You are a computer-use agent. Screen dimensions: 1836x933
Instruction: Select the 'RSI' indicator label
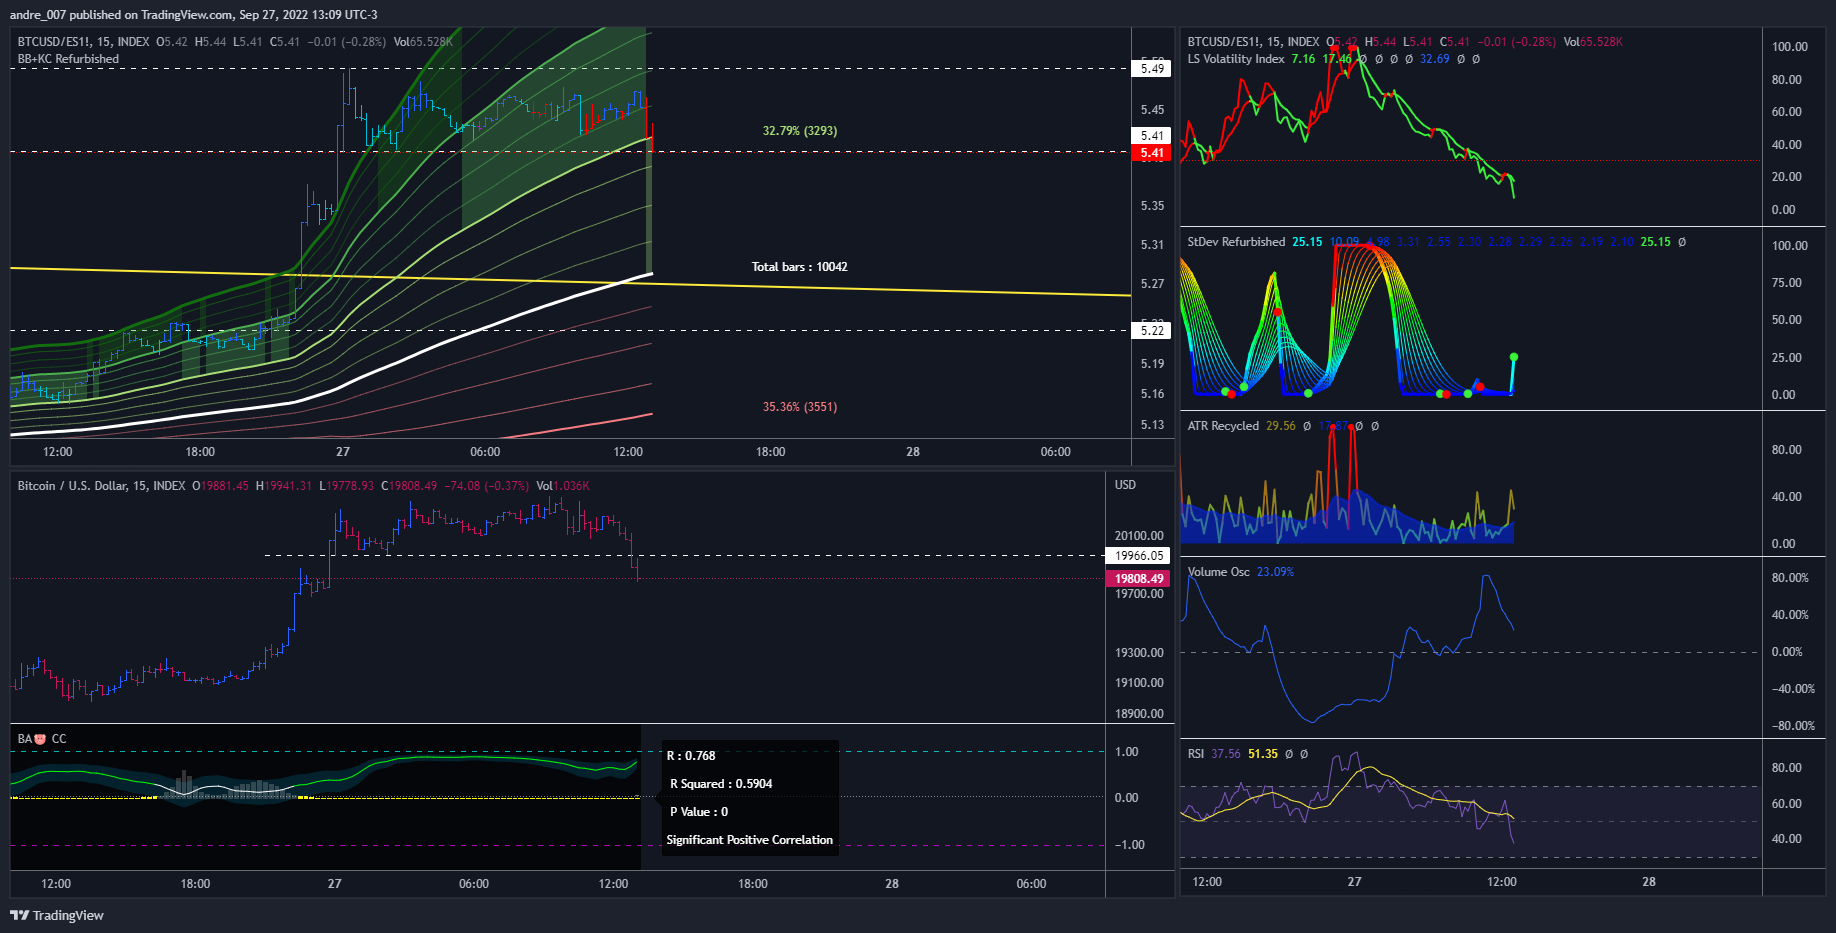pos(1195,754)
